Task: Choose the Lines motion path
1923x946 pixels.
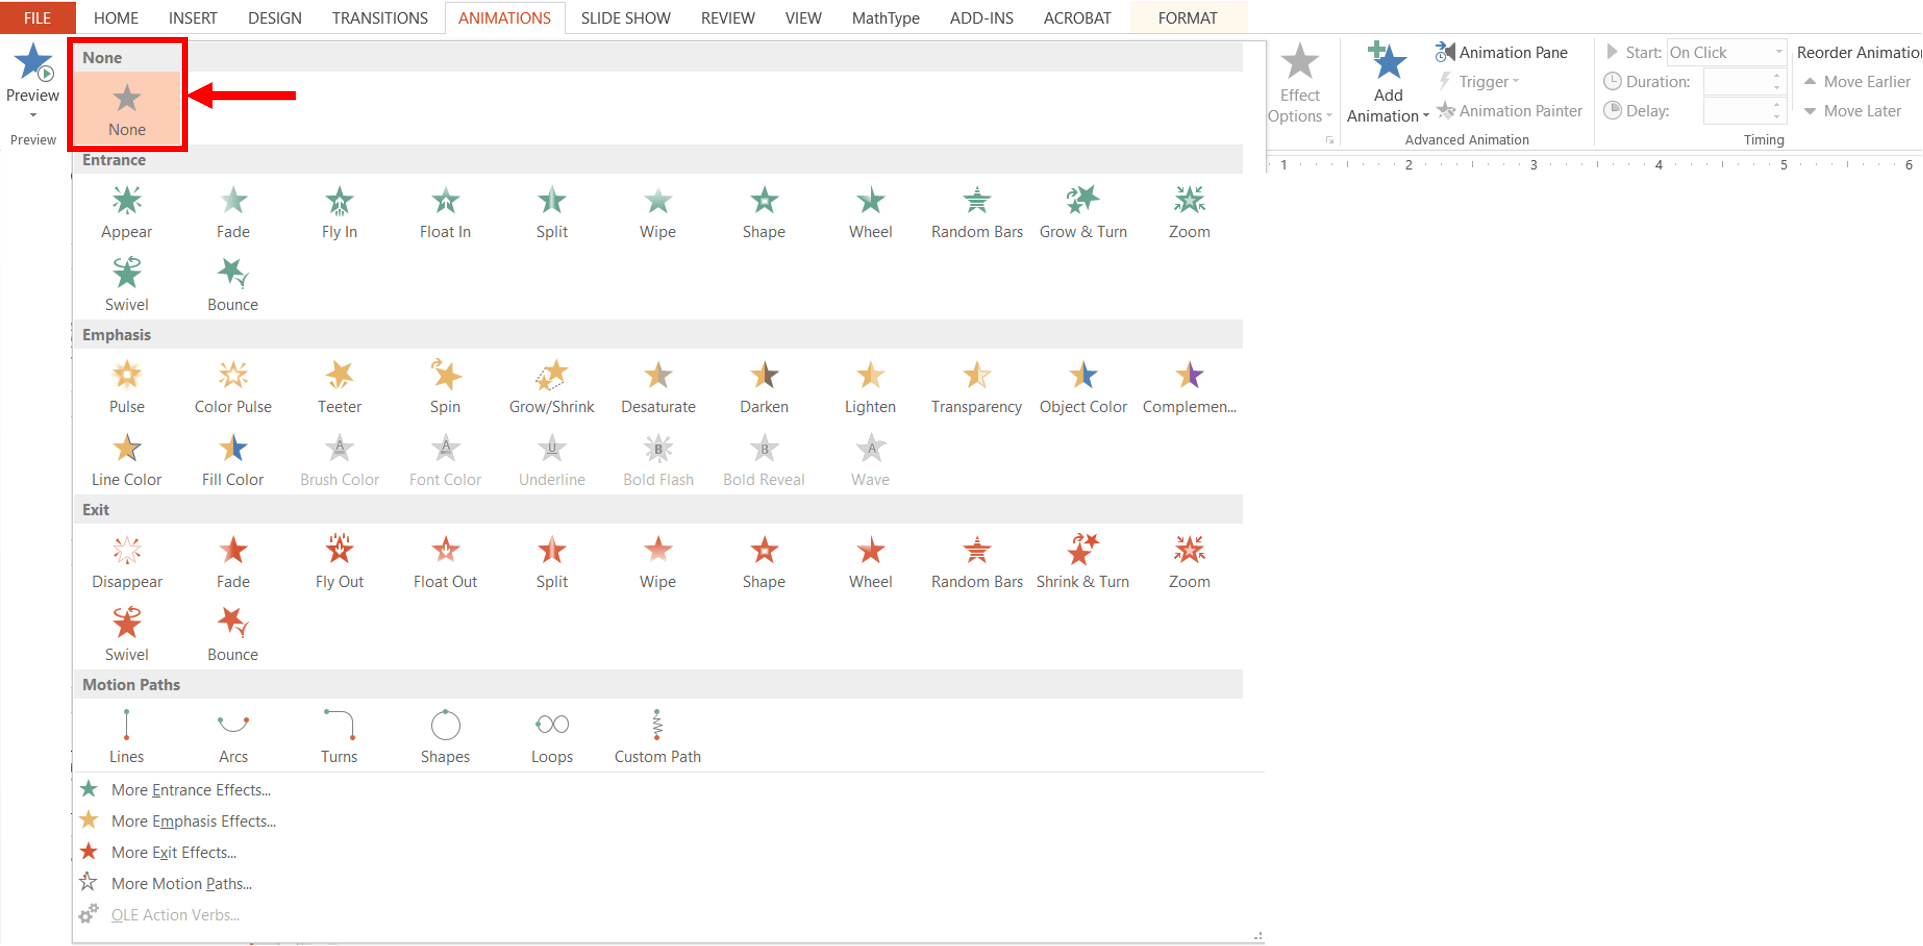Action: [x=127, y=738]
